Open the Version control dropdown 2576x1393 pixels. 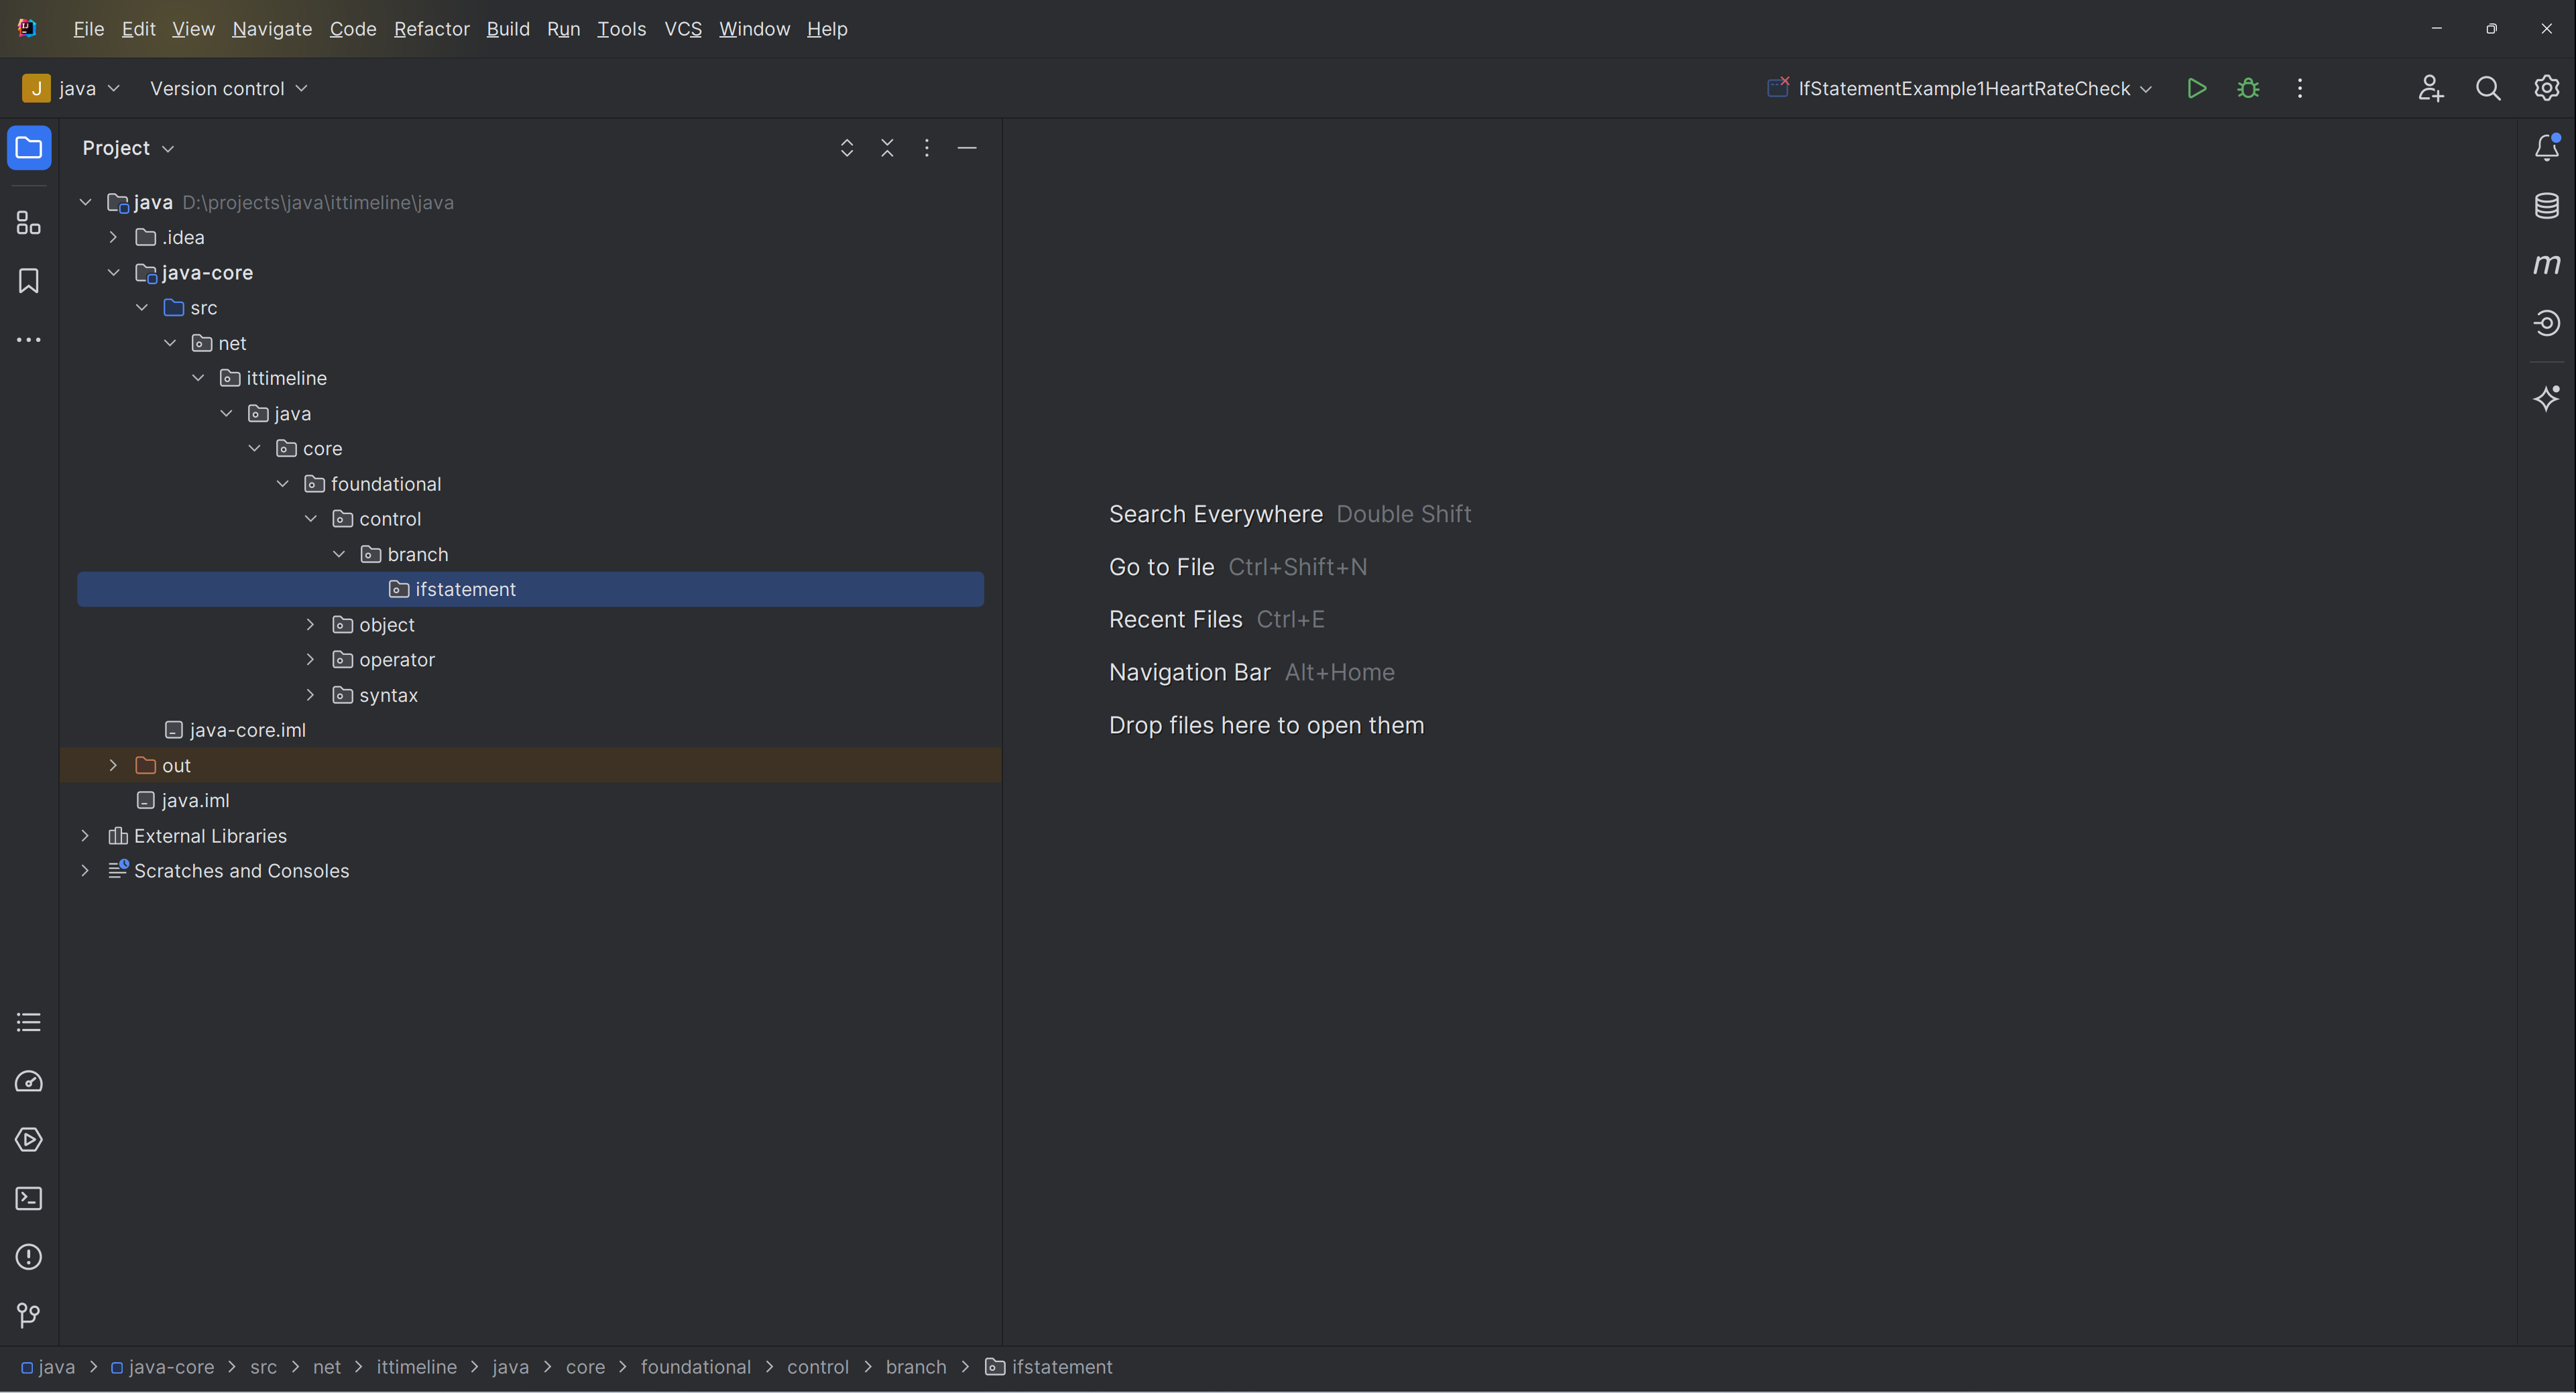click(229, 89)
